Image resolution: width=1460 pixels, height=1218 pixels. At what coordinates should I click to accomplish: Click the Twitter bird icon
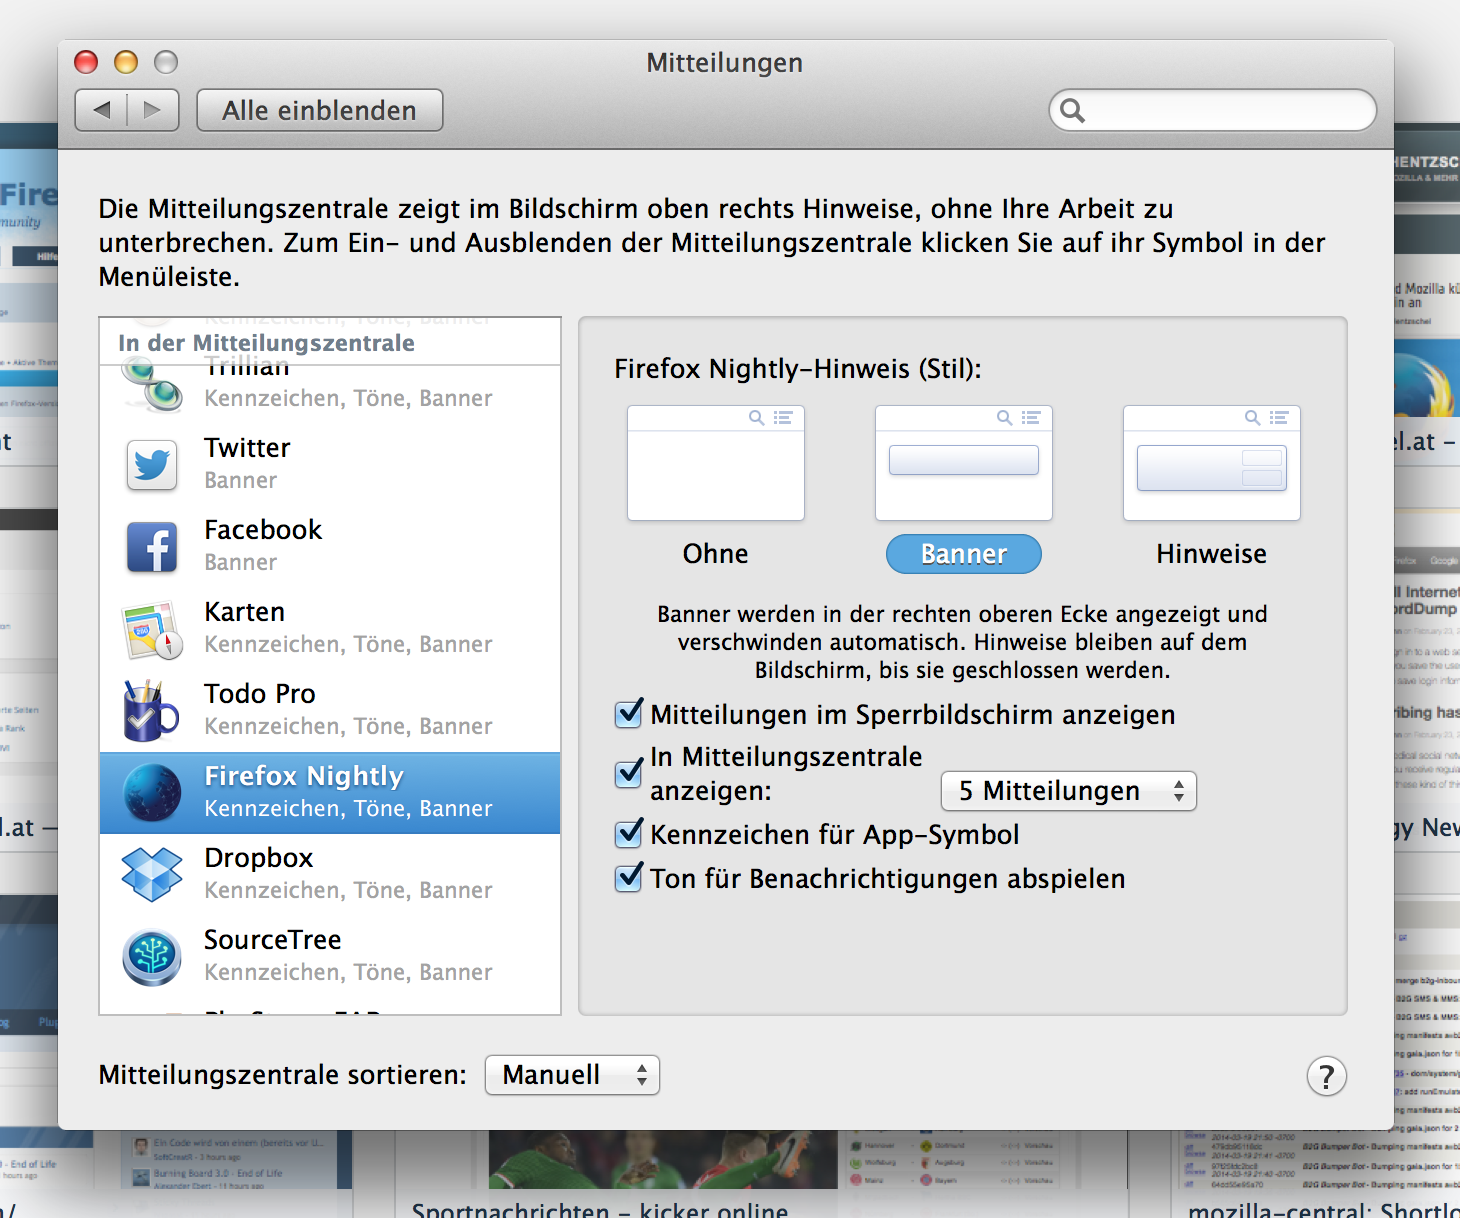[x=152, y=465]
